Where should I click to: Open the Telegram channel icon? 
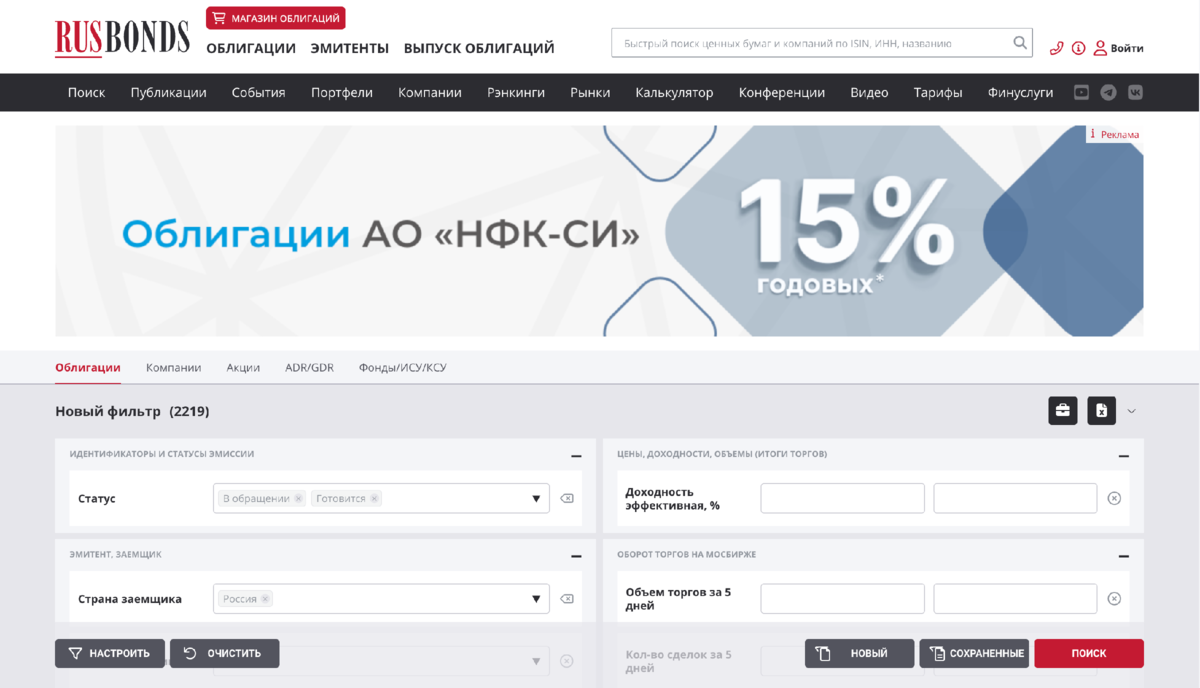[1108, 92]
